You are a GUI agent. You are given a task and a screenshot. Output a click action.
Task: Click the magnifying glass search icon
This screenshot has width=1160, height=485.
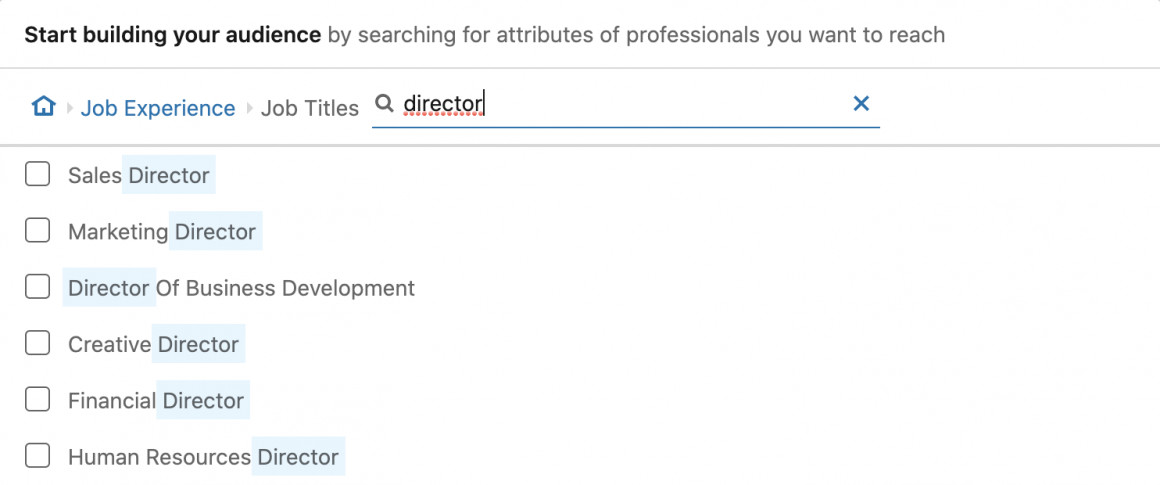point(384,104)
